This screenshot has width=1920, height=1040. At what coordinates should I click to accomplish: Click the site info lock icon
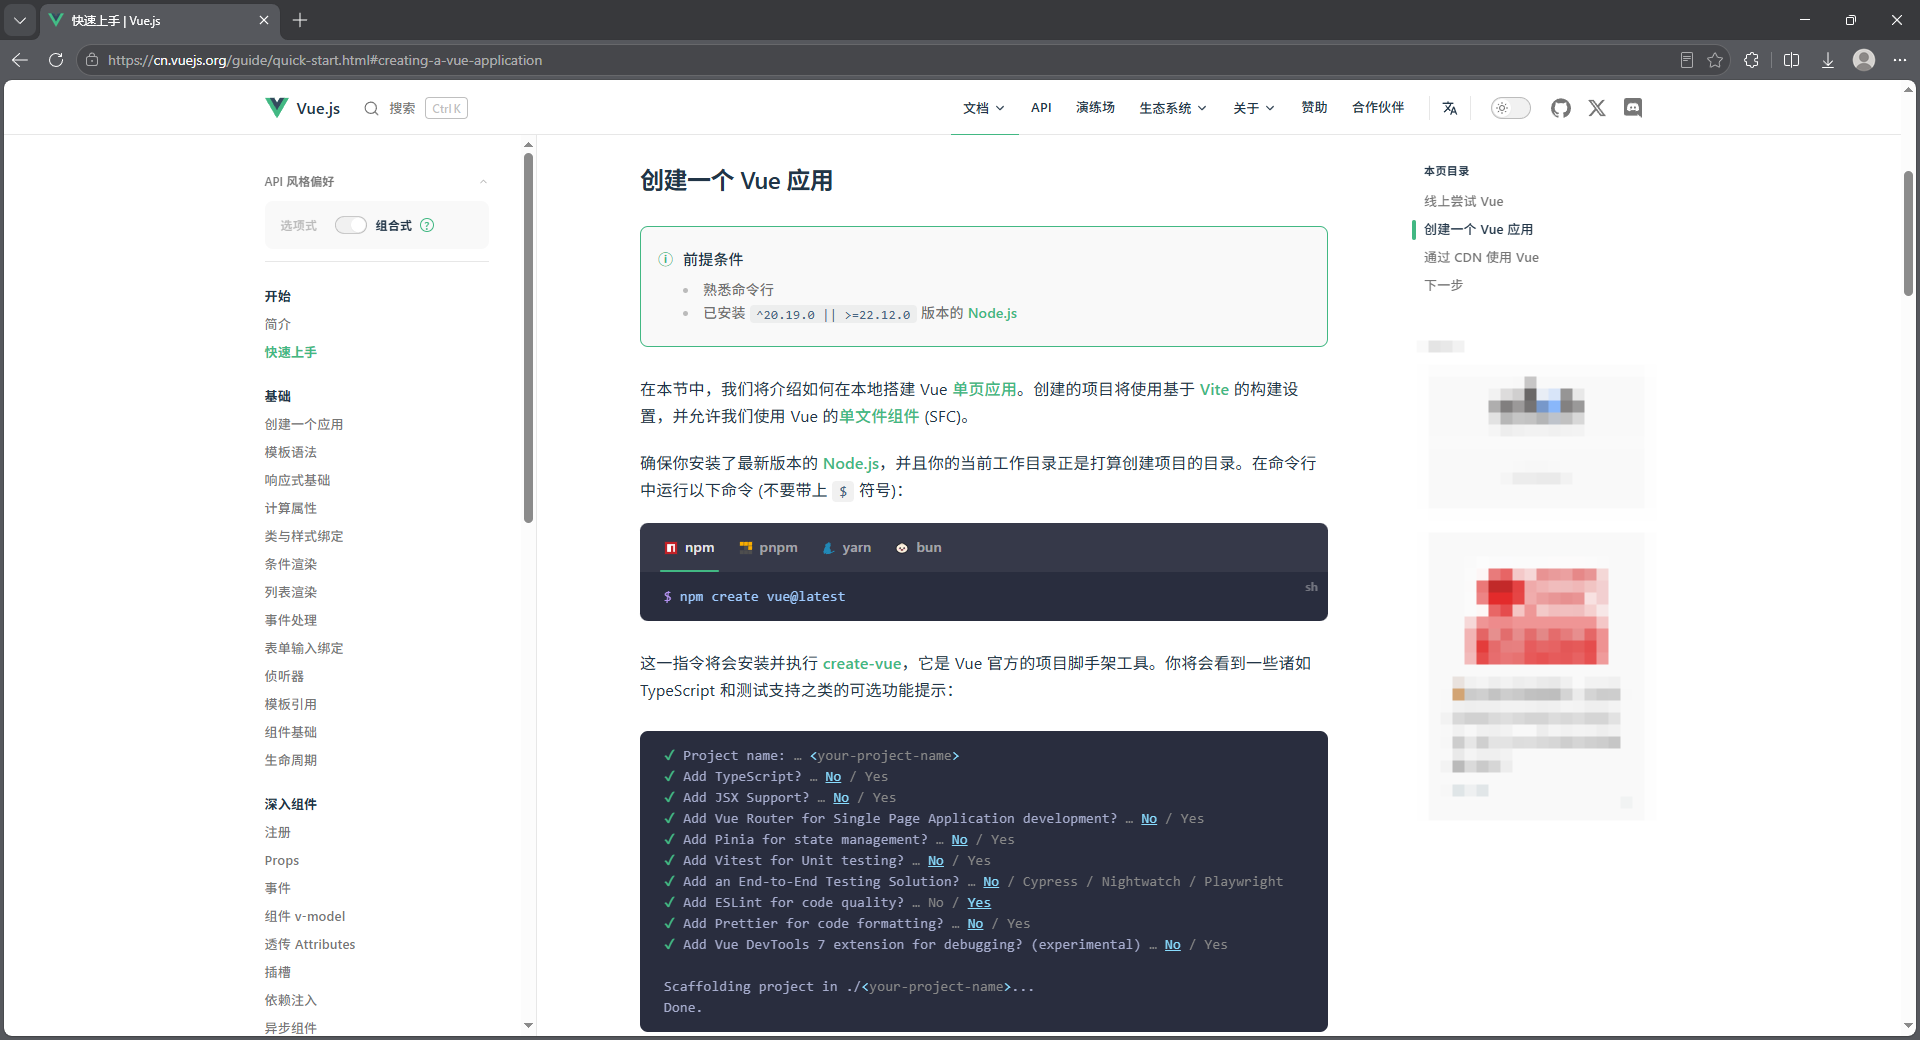[92, 60]
